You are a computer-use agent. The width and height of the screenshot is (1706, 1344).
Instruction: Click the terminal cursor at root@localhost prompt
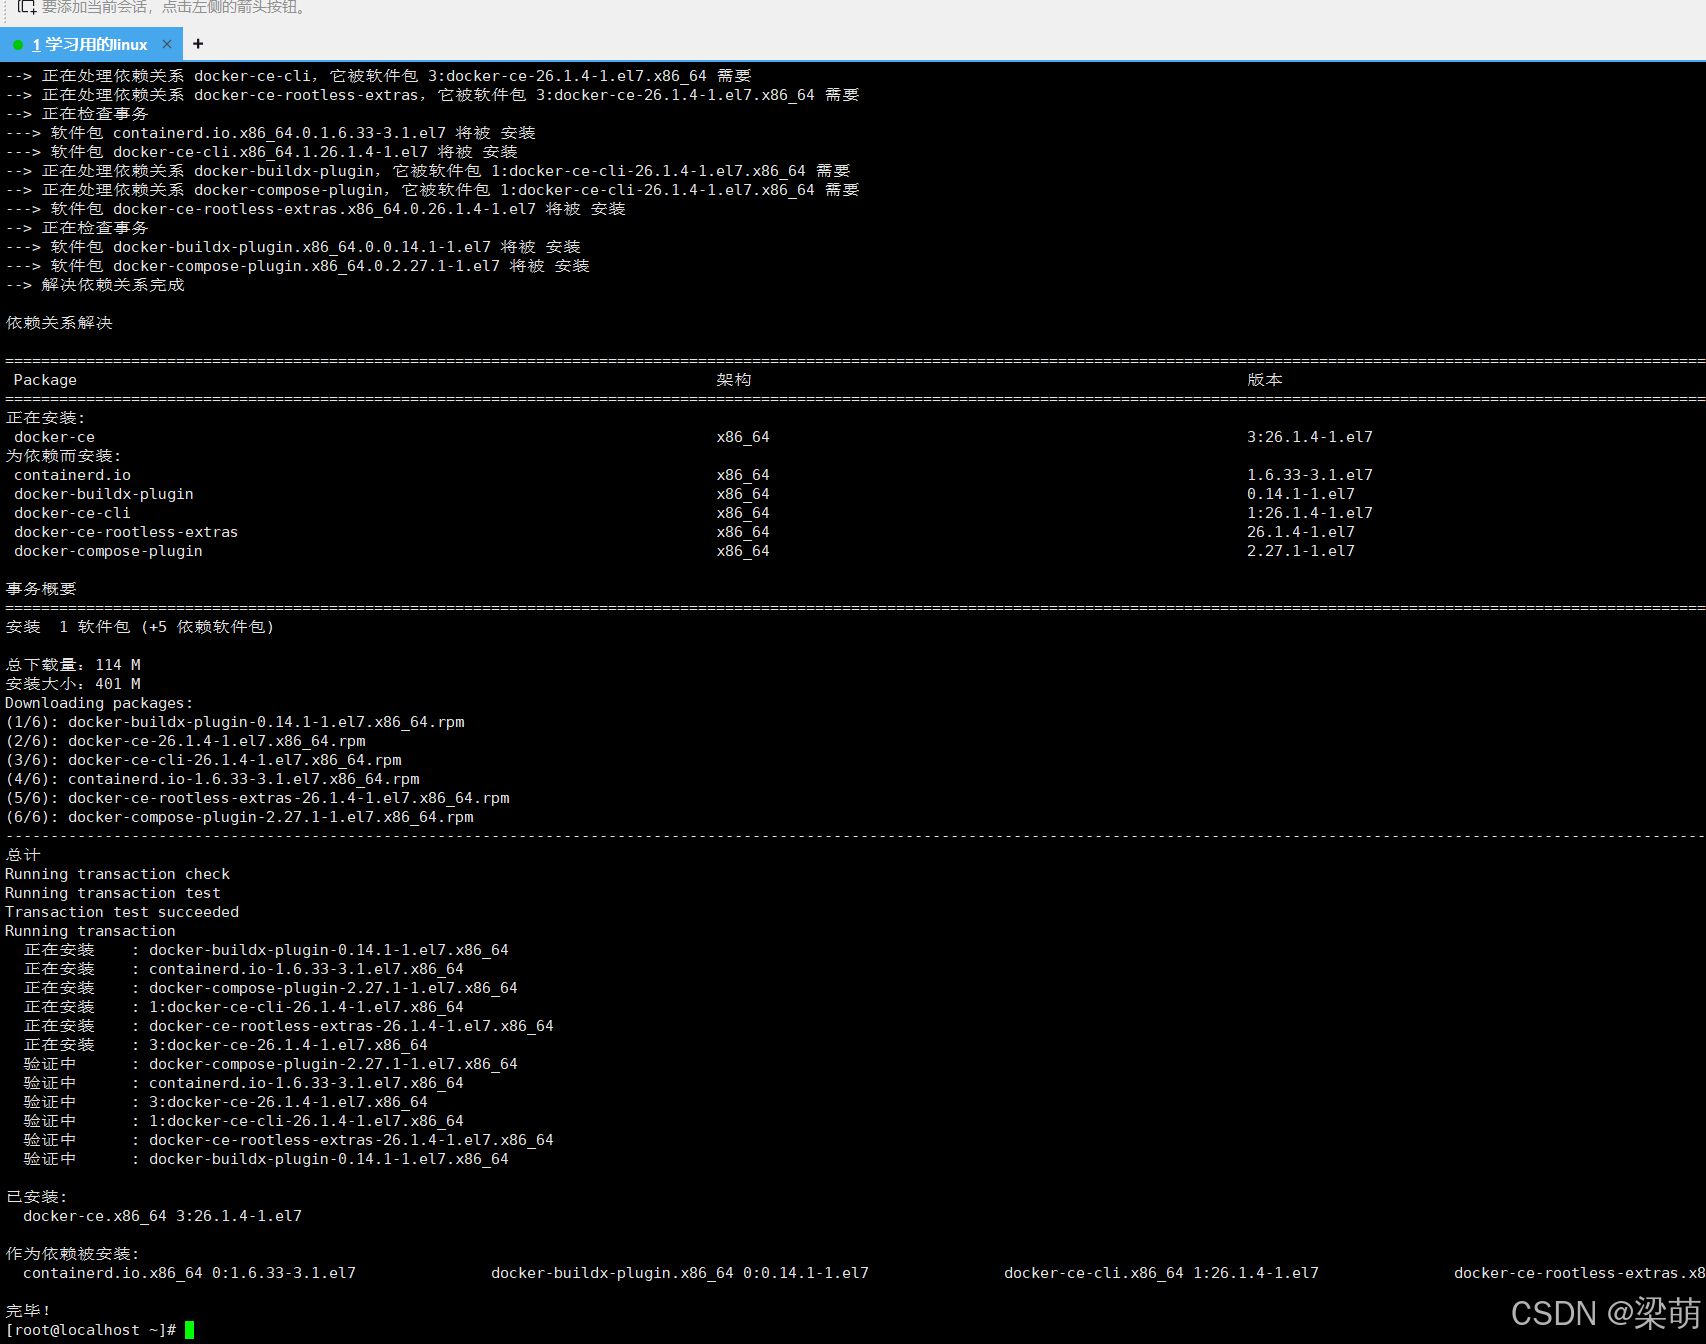tap(189, 1330)
